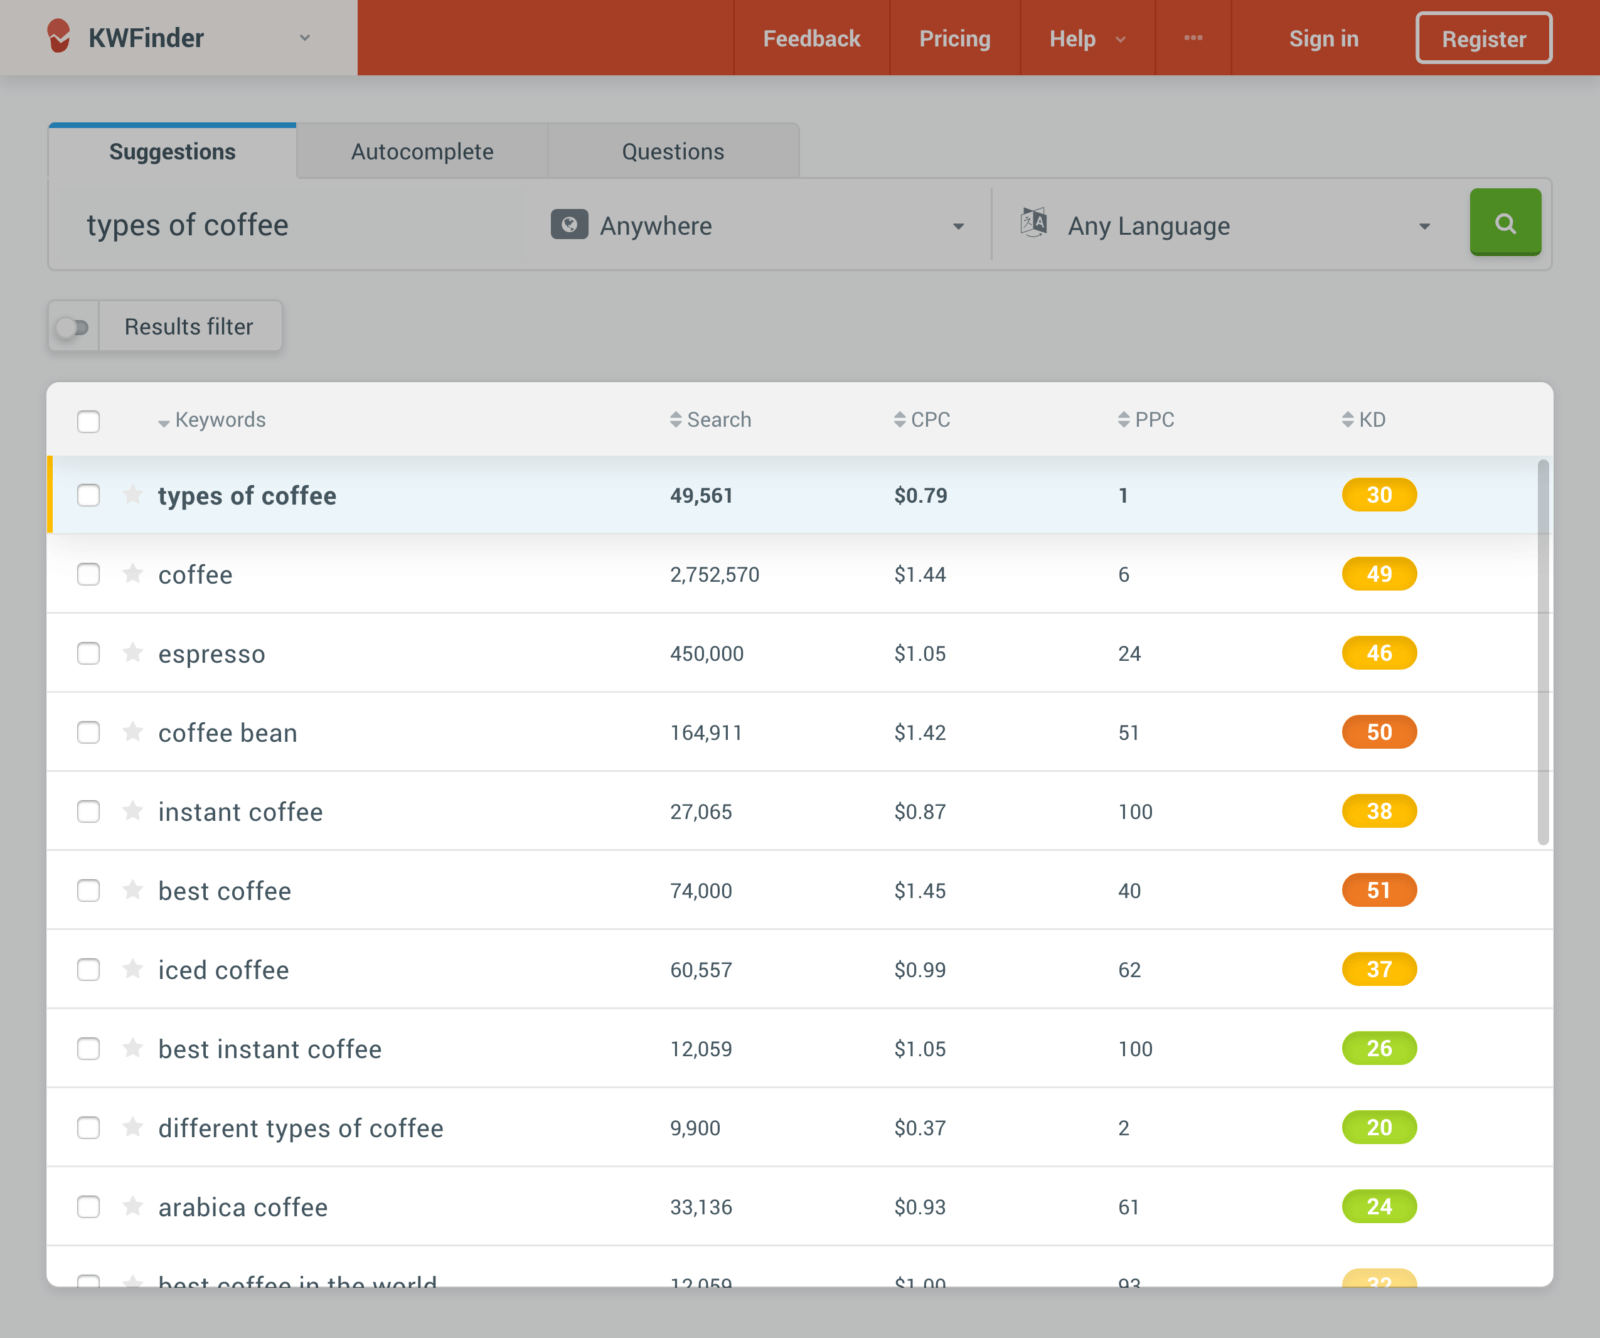Viewport: 1600px width, 1338px height.
Task: Star the 'best coffee' keyword
Action: coord(132,890)
